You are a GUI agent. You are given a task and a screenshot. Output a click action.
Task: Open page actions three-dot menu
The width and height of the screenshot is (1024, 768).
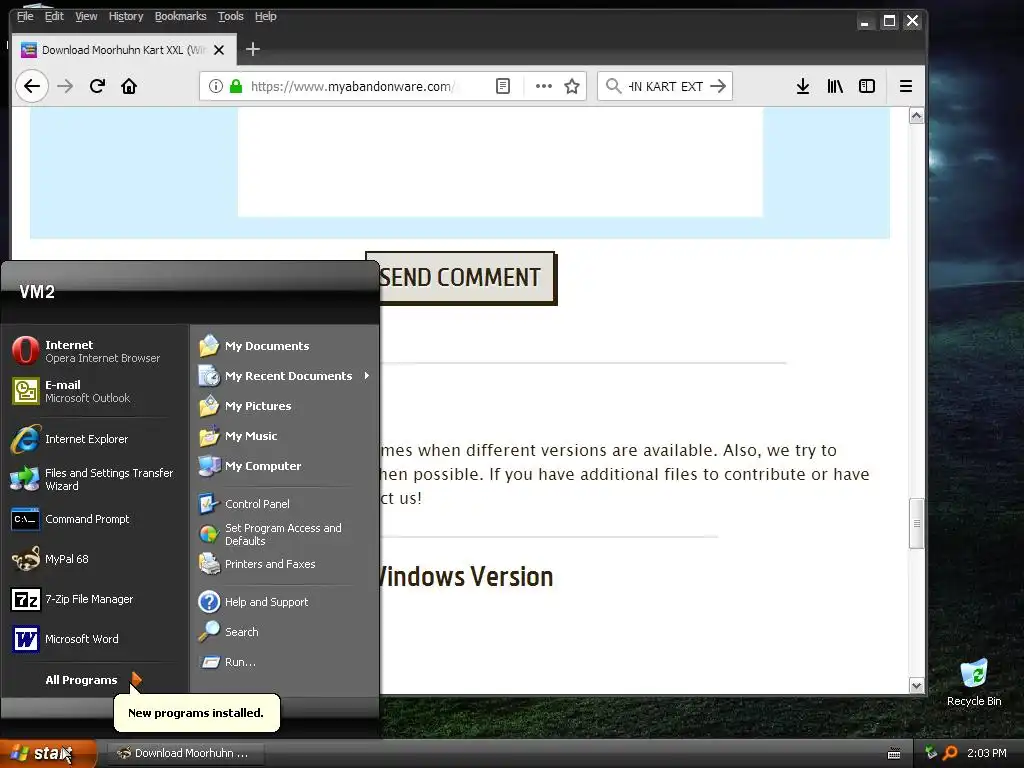point(543,86)
